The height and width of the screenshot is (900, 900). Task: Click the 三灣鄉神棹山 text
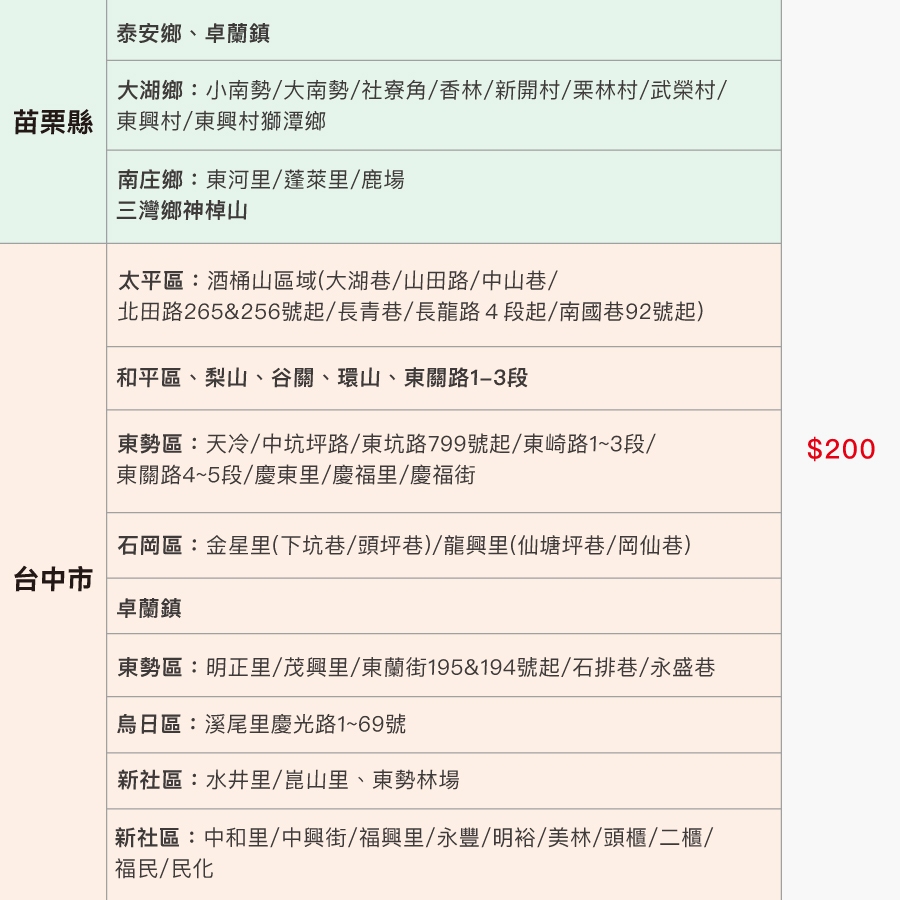(182, 211)
